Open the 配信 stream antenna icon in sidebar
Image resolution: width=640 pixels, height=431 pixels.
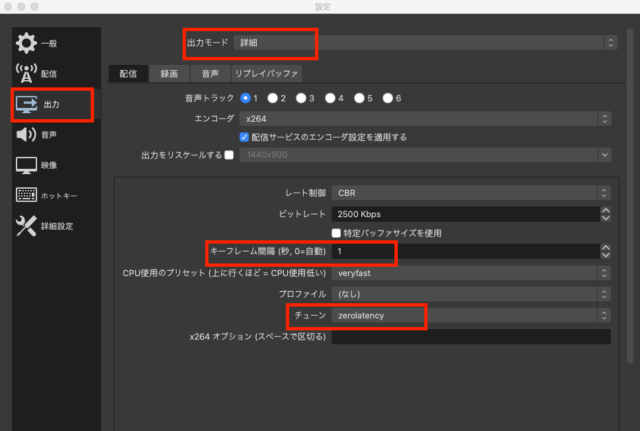[26, 73]
